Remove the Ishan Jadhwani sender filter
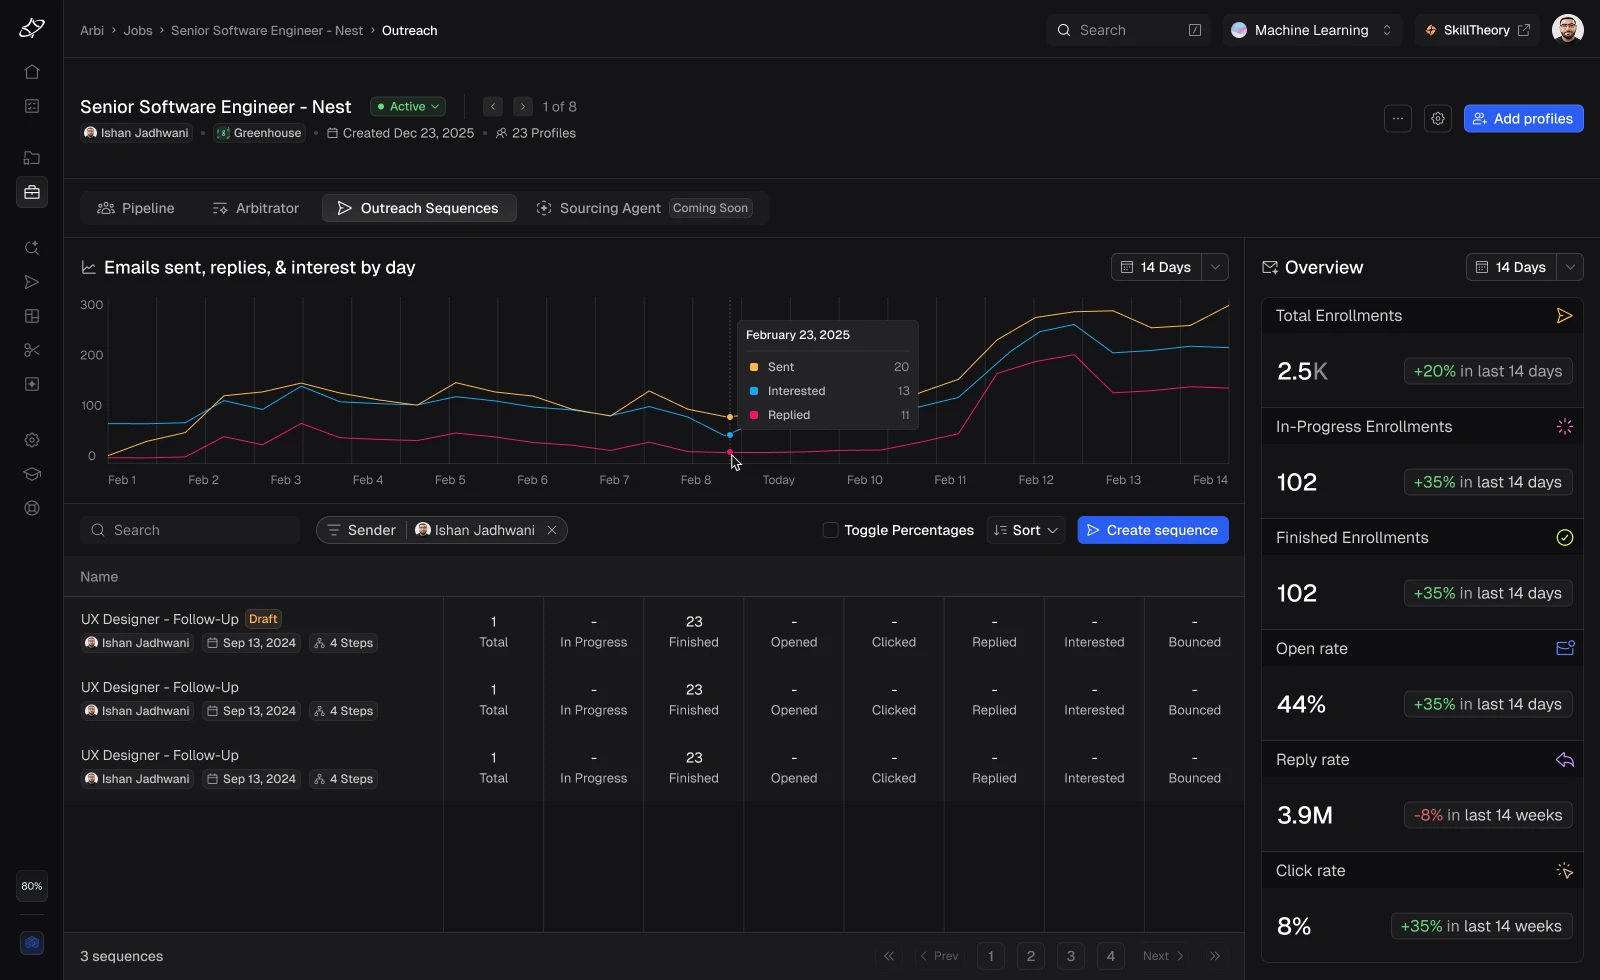 [x=552, y=530]
